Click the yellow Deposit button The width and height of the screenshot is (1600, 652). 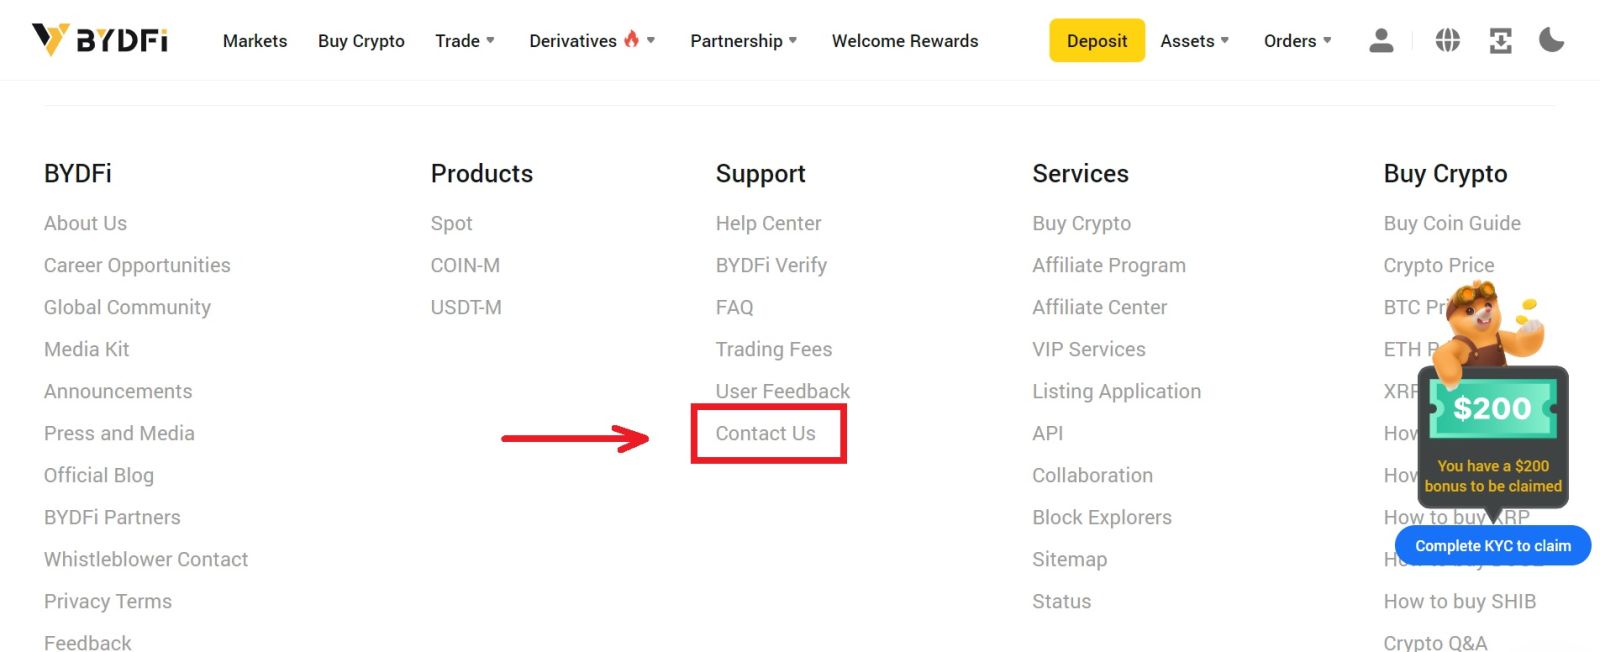click(x=1096, y=41)
